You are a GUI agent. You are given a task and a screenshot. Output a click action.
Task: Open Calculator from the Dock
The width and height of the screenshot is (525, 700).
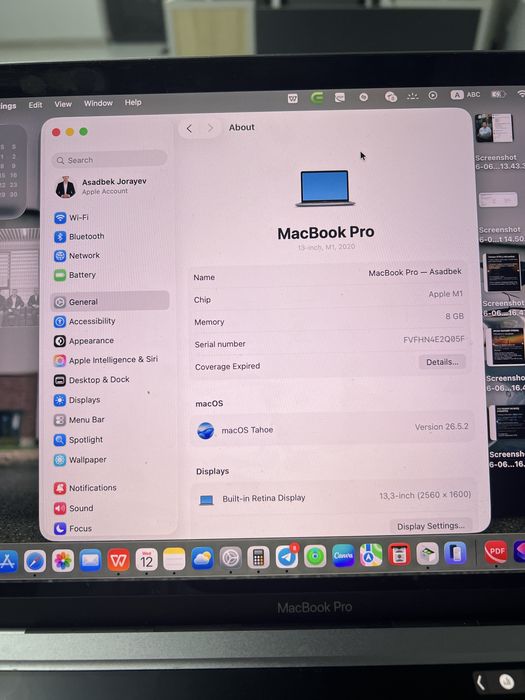coord(258,558)
